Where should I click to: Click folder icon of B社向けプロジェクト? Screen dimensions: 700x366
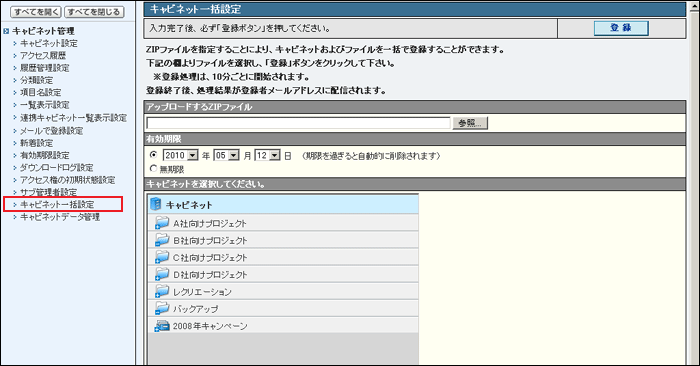tap(162, 240)
